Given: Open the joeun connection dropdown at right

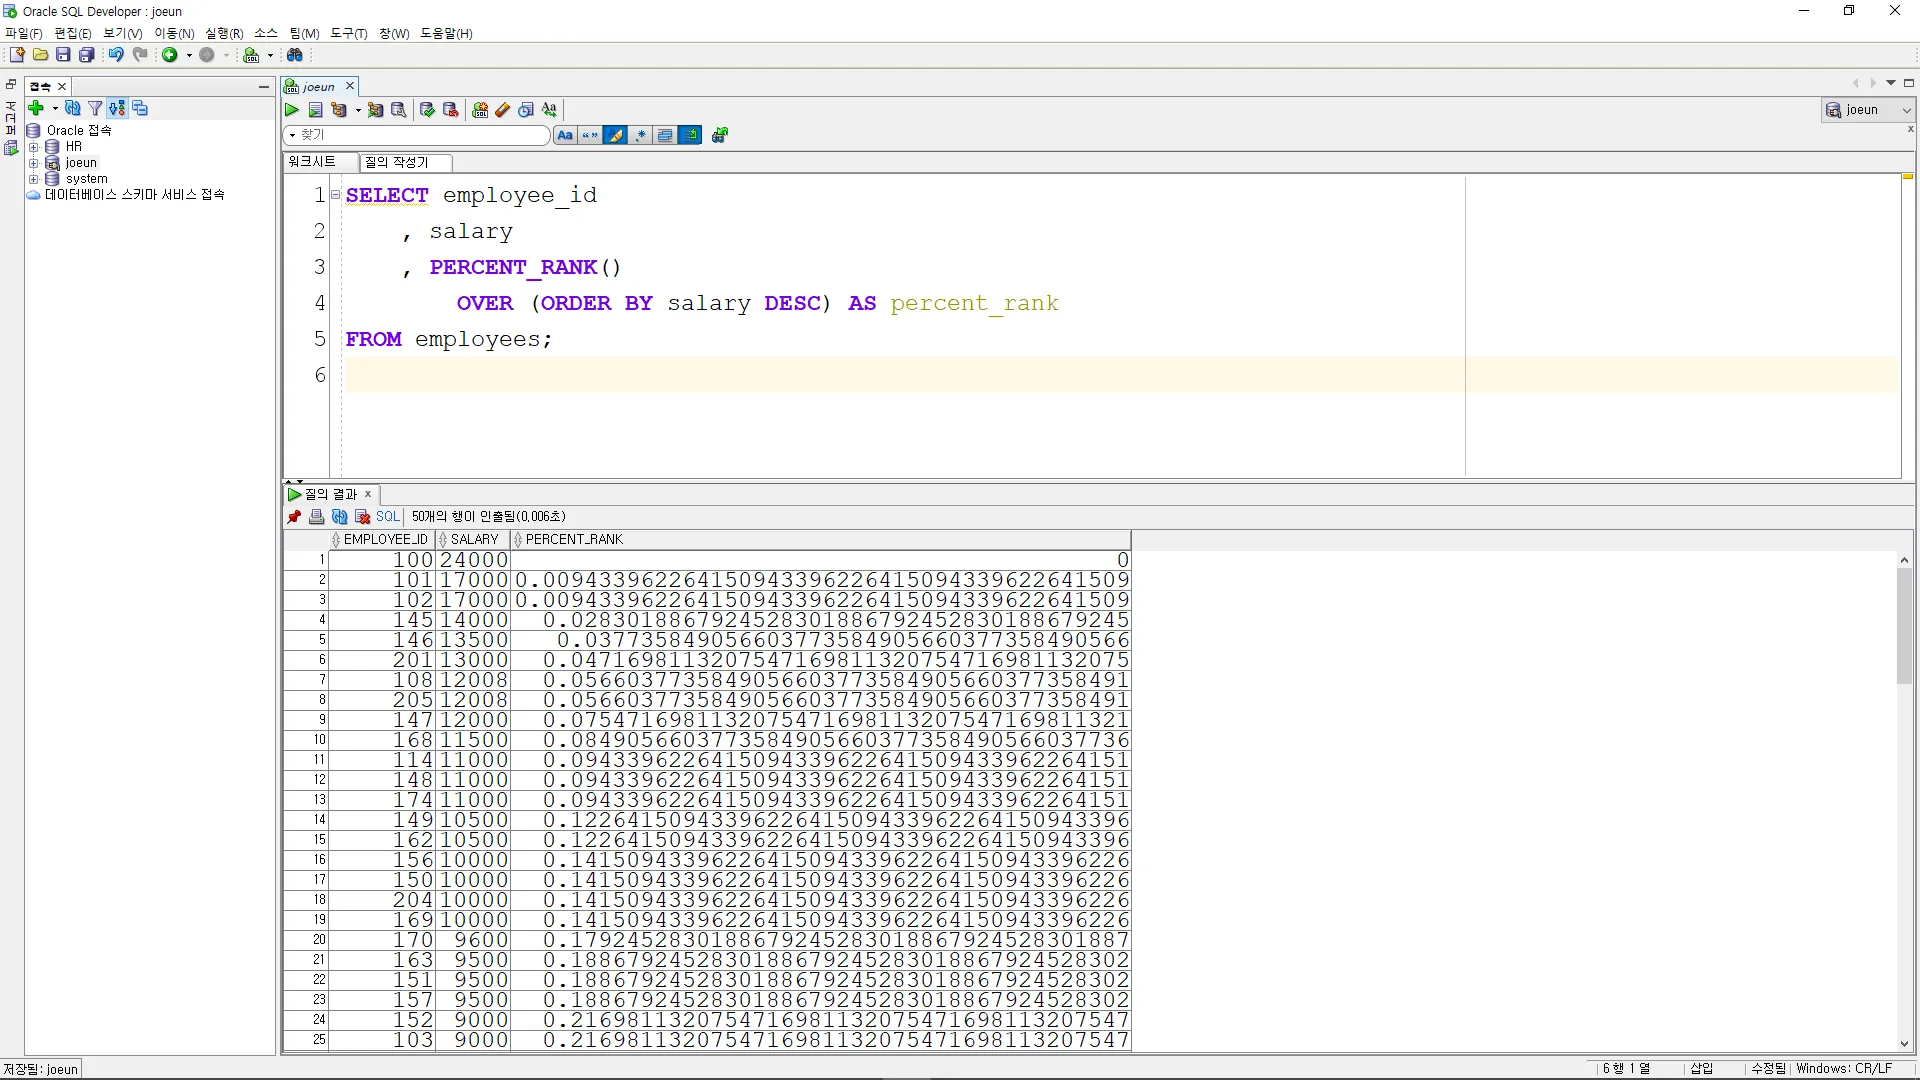Looking at the screenshot, I should [1905, 110].
